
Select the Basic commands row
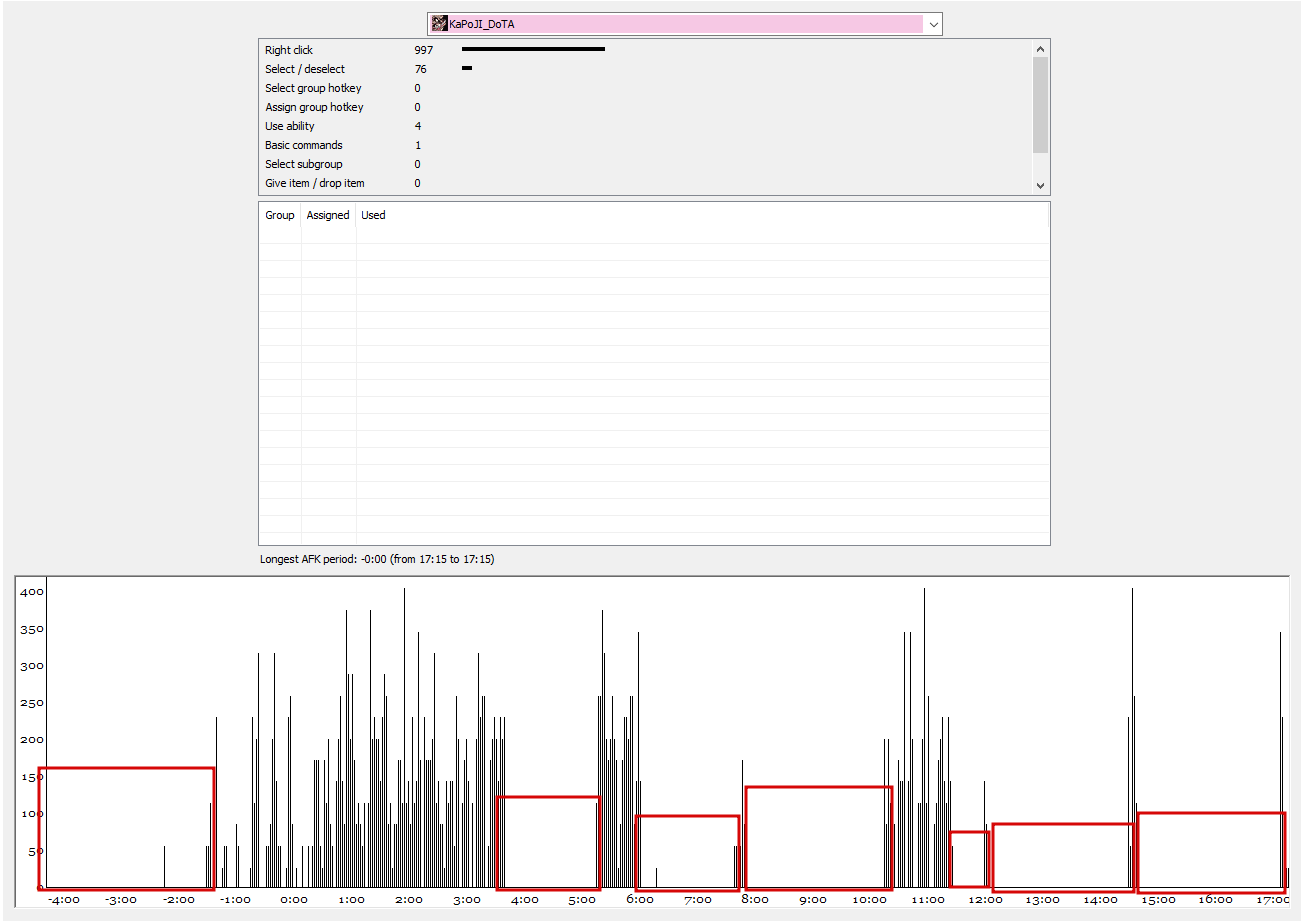pos(645,145)
